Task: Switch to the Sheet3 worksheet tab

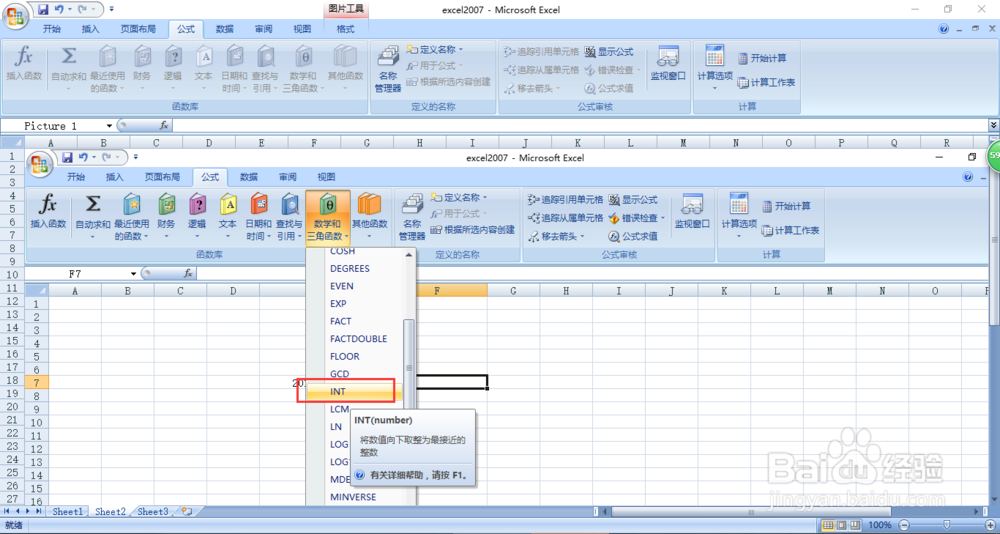Action: tap(153, 512)
